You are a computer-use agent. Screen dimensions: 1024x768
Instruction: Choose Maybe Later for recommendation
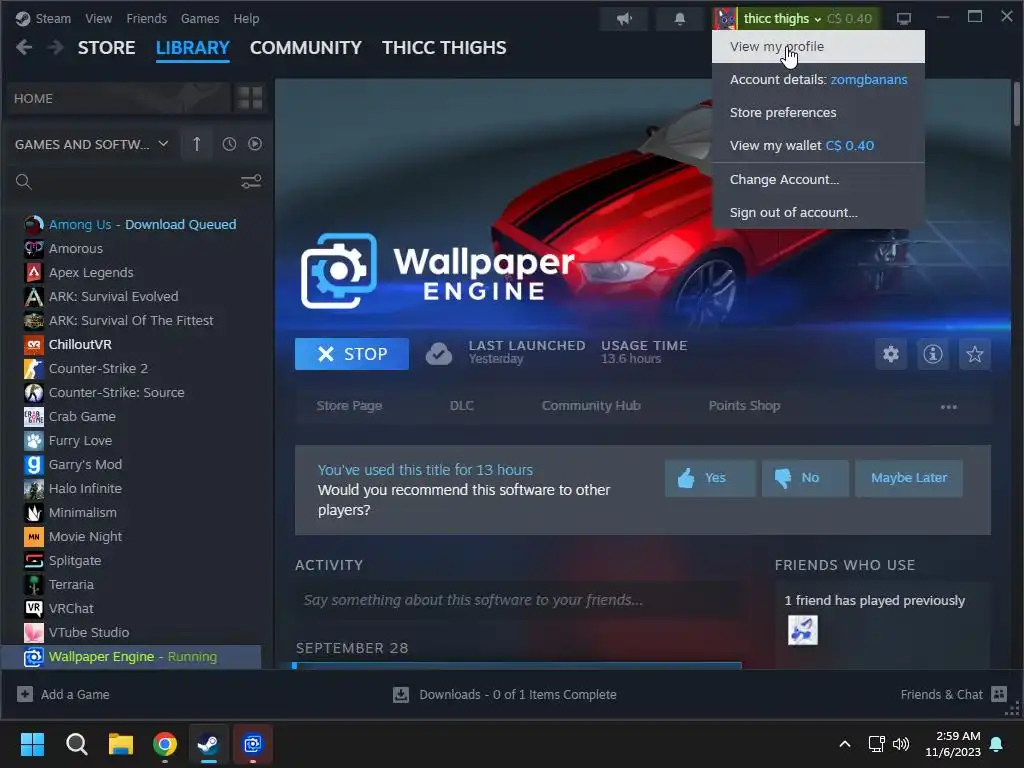tap(909, 478)
